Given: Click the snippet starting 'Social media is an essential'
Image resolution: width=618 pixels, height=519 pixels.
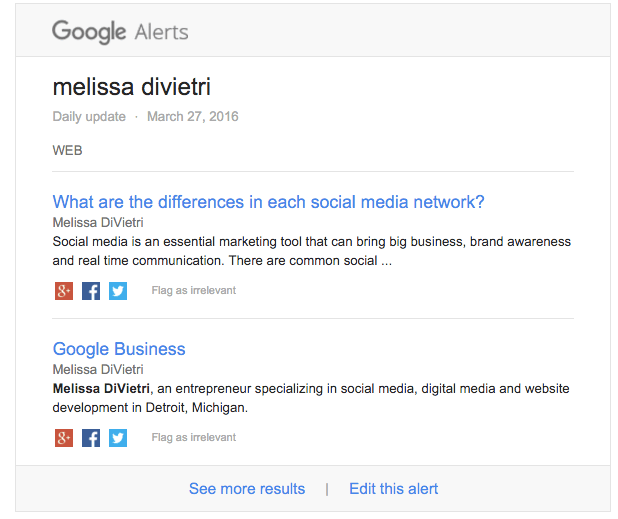Looking at the screenshot, I should tap(311, 251).
